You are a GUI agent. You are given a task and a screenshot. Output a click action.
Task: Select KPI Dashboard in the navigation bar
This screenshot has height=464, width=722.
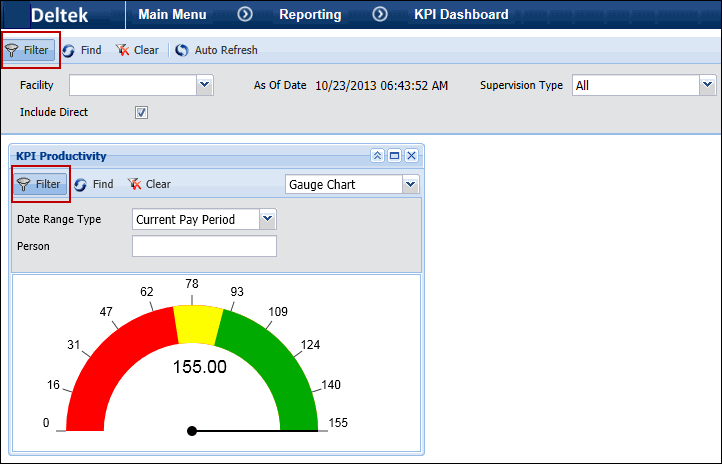tap(461, 15)
